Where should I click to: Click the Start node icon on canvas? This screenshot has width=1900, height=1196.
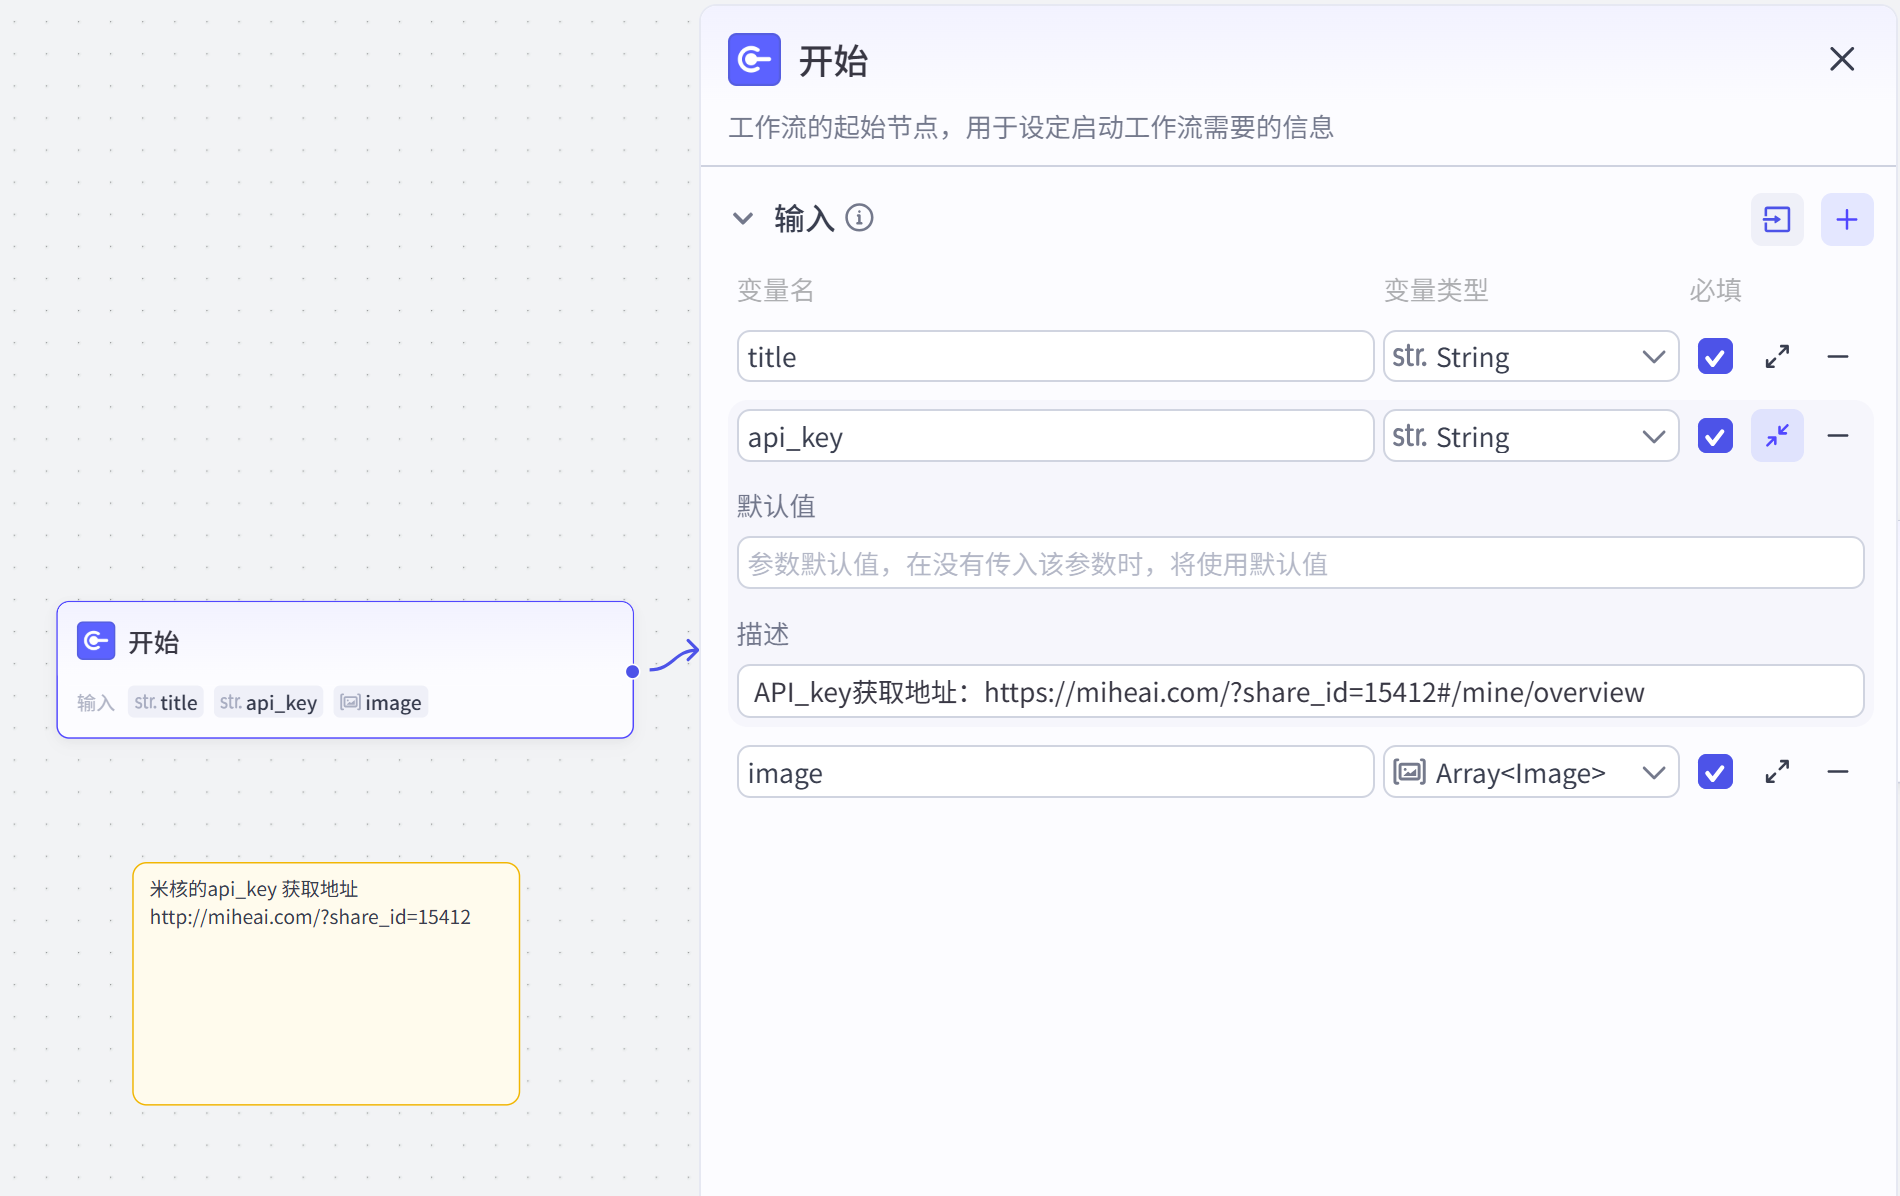(96, 641)
